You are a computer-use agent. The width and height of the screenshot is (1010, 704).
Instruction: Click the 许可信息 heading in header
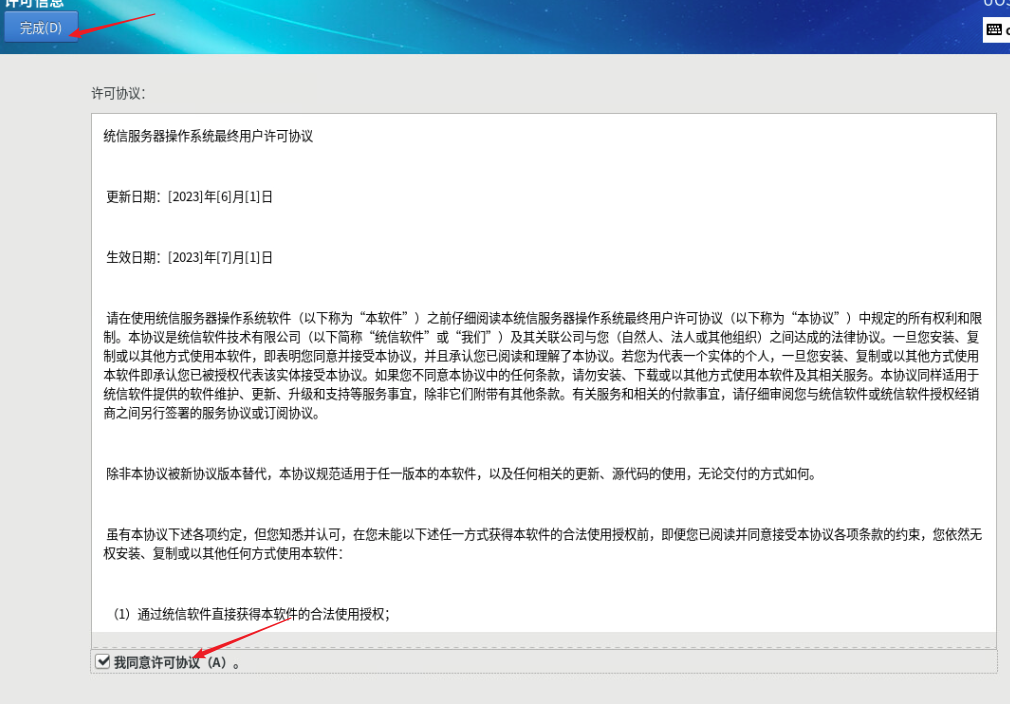(x=34, y=3)
